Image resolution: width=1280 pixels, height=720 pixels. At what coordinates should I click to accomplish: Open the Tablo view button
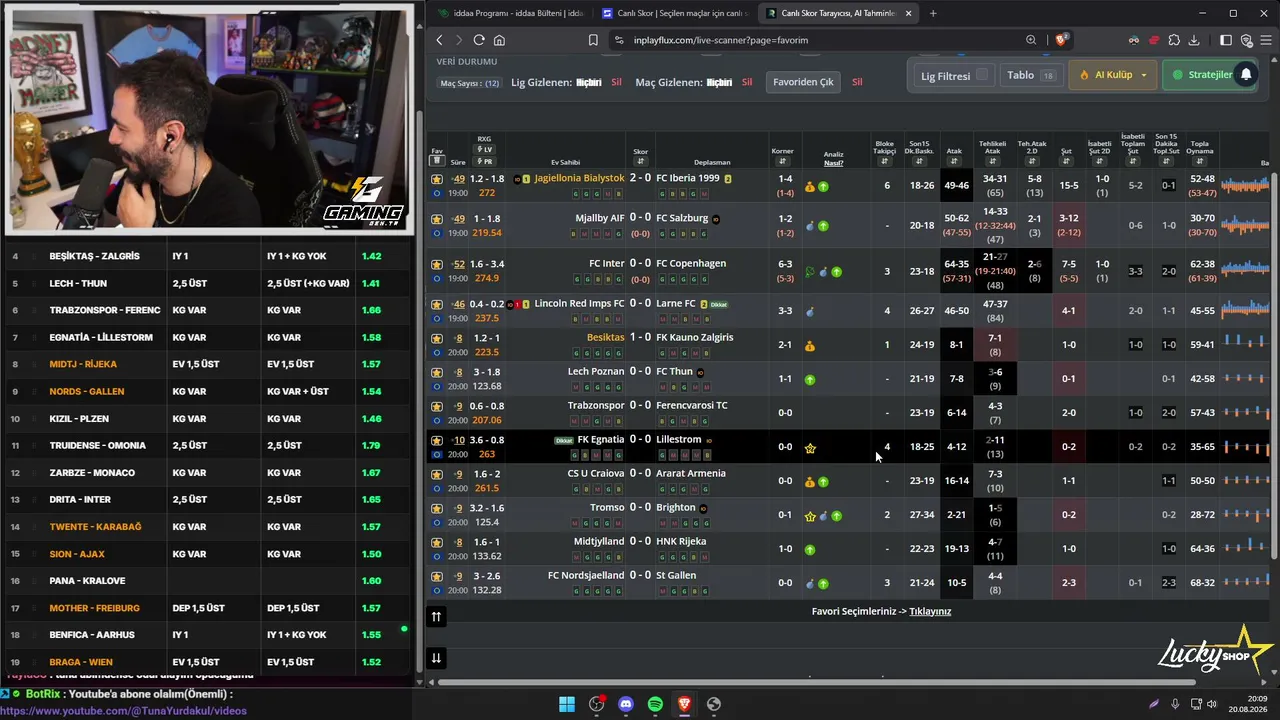tap(1030, 75)
